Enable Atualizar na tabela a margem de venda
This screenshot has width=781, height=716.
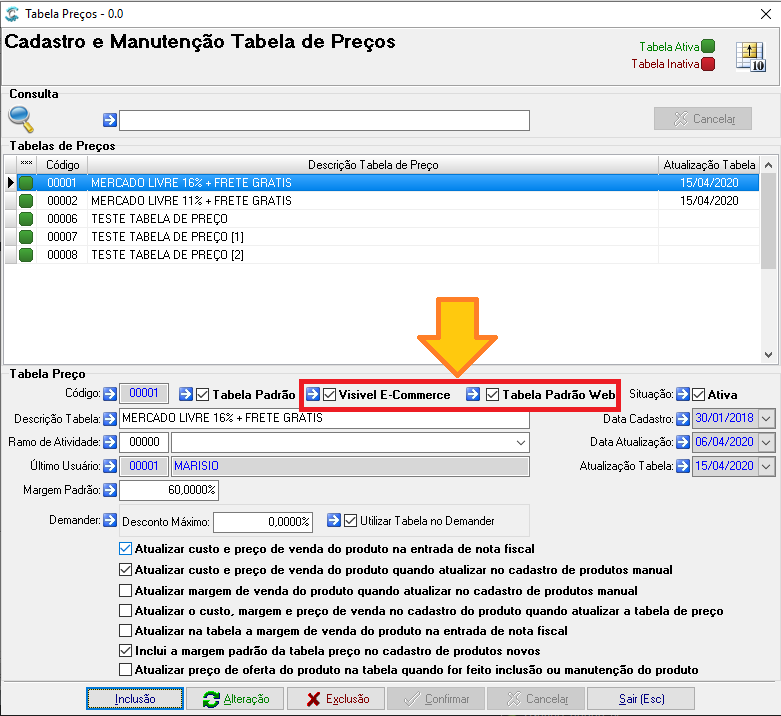tap(126, 631)
